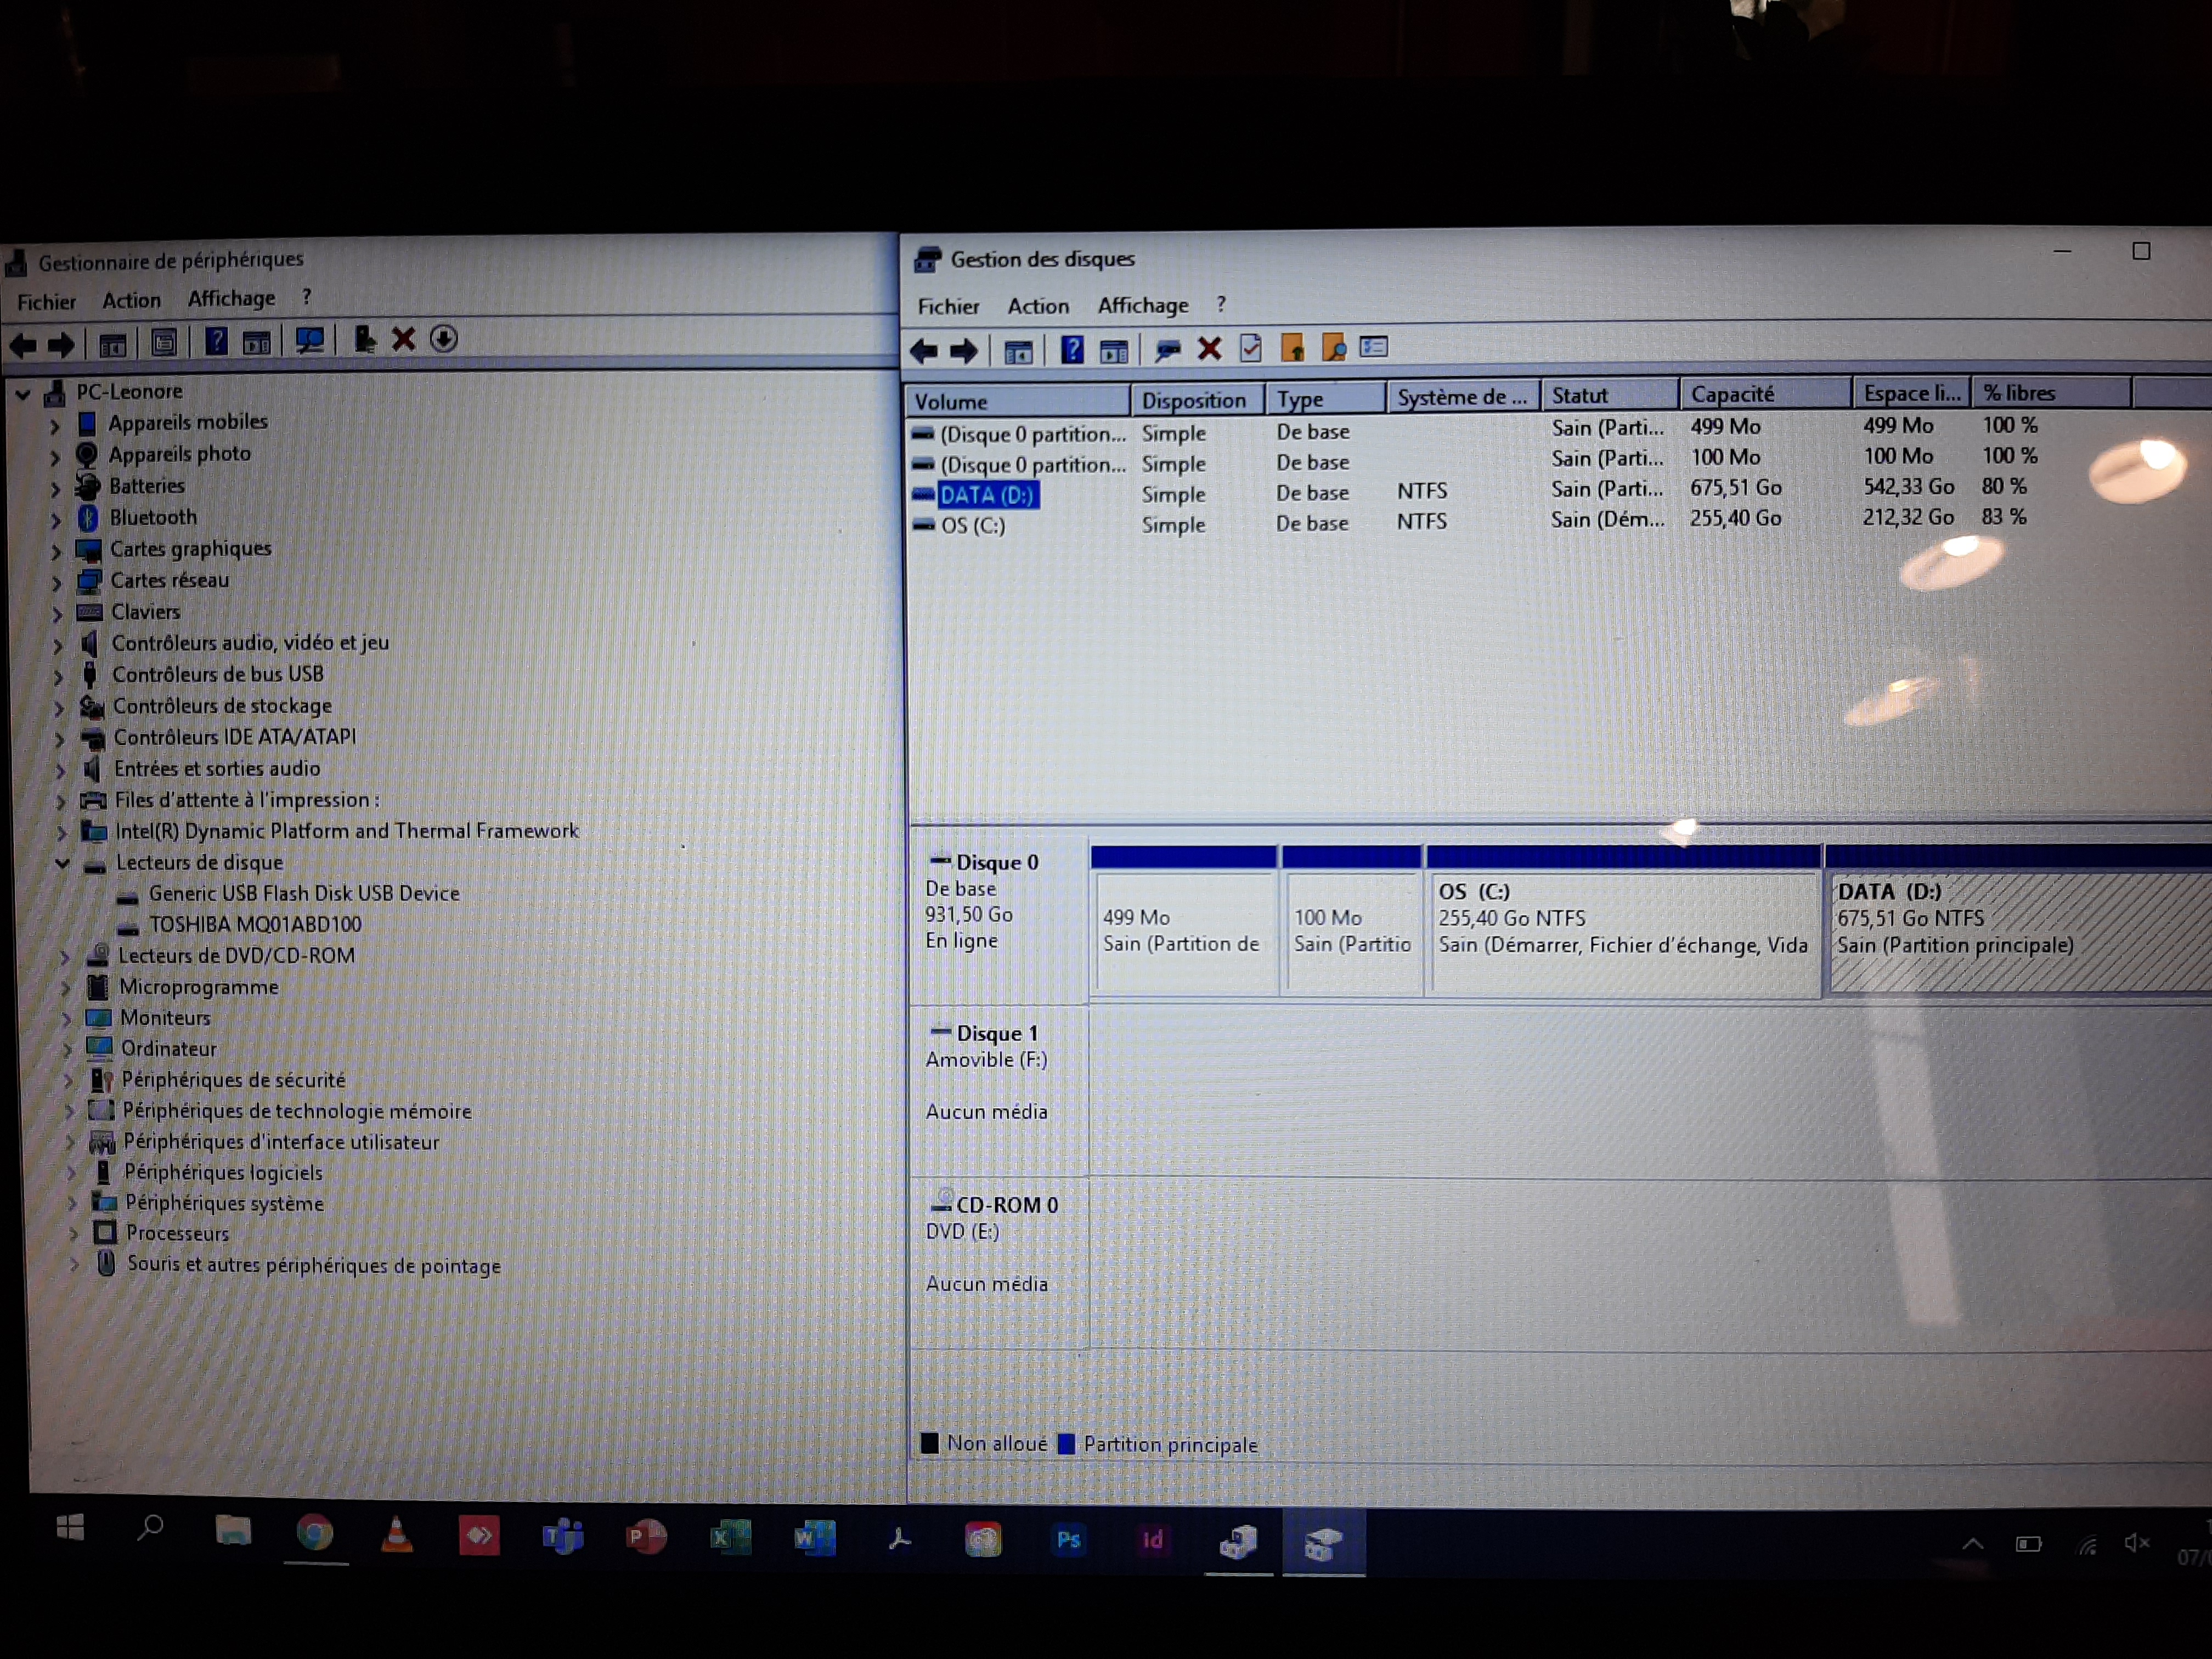Click the forward arrow in Gestionnaire de périphériques toolbar
The image size is (2212, 1659).
pos(61,345)
